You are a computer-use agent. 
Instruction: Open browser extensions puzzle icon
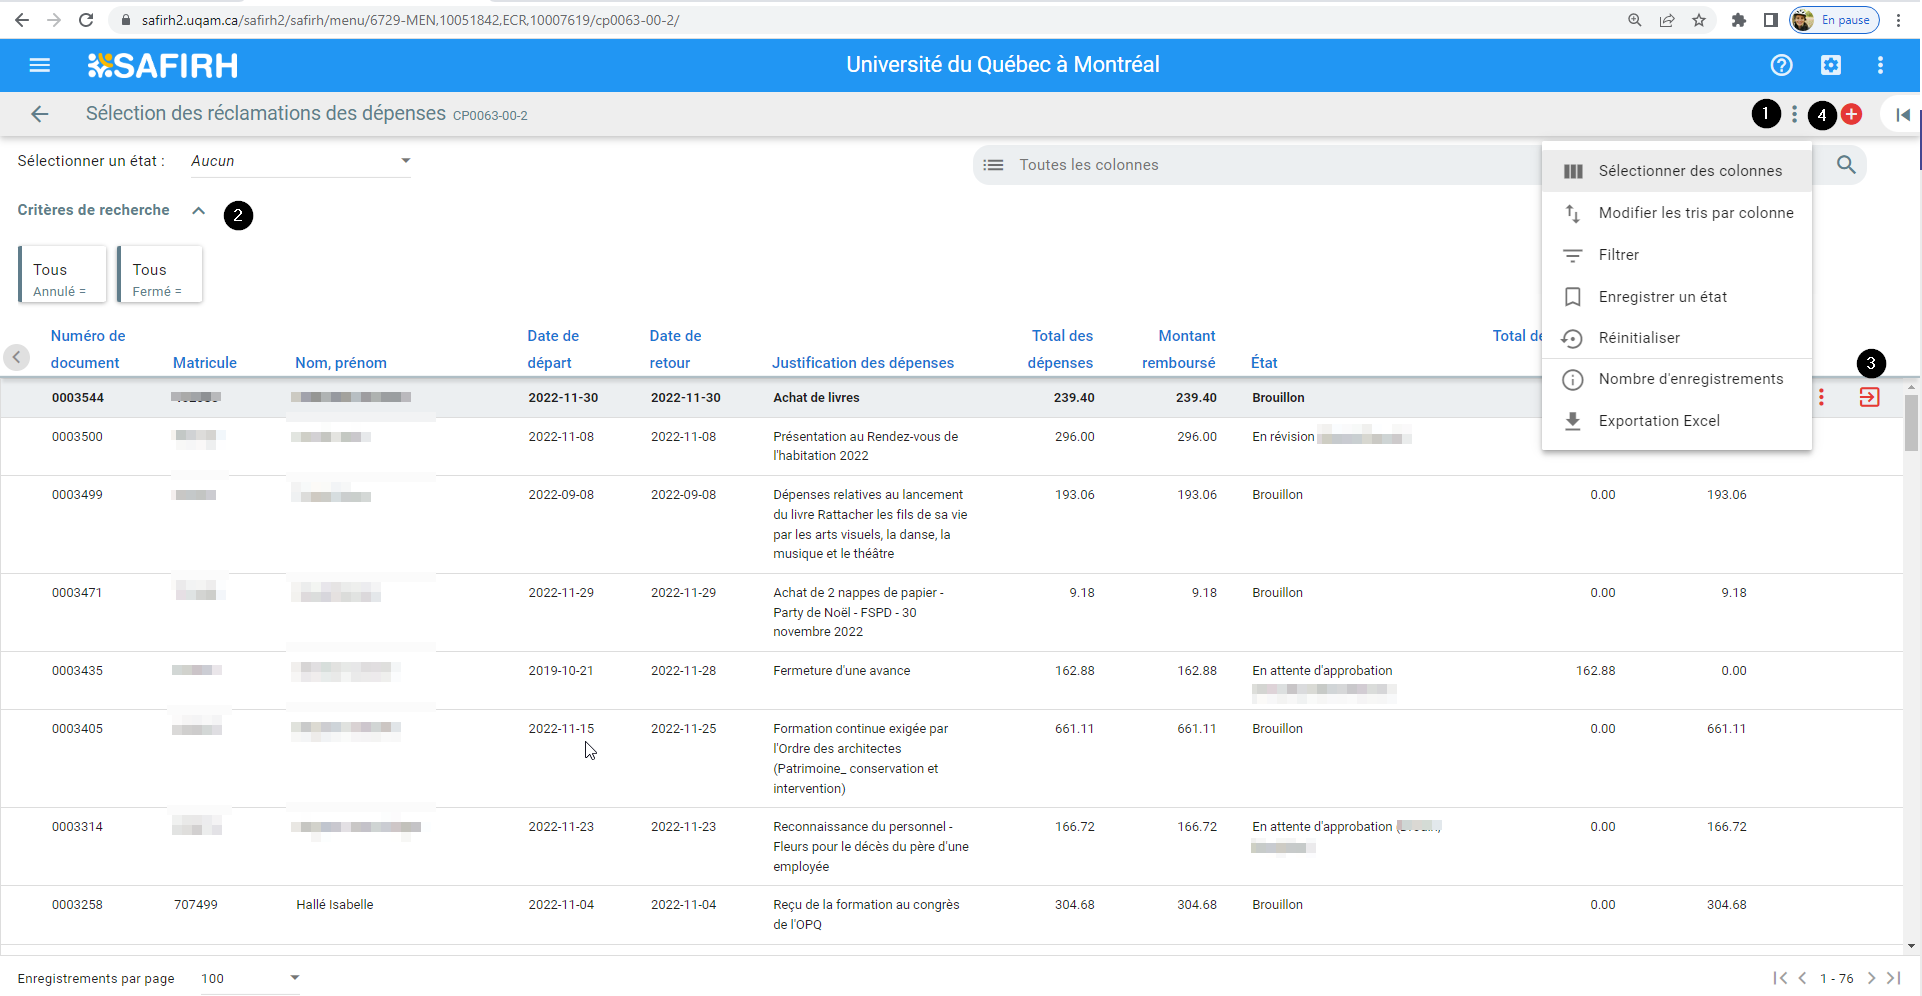1739,20
